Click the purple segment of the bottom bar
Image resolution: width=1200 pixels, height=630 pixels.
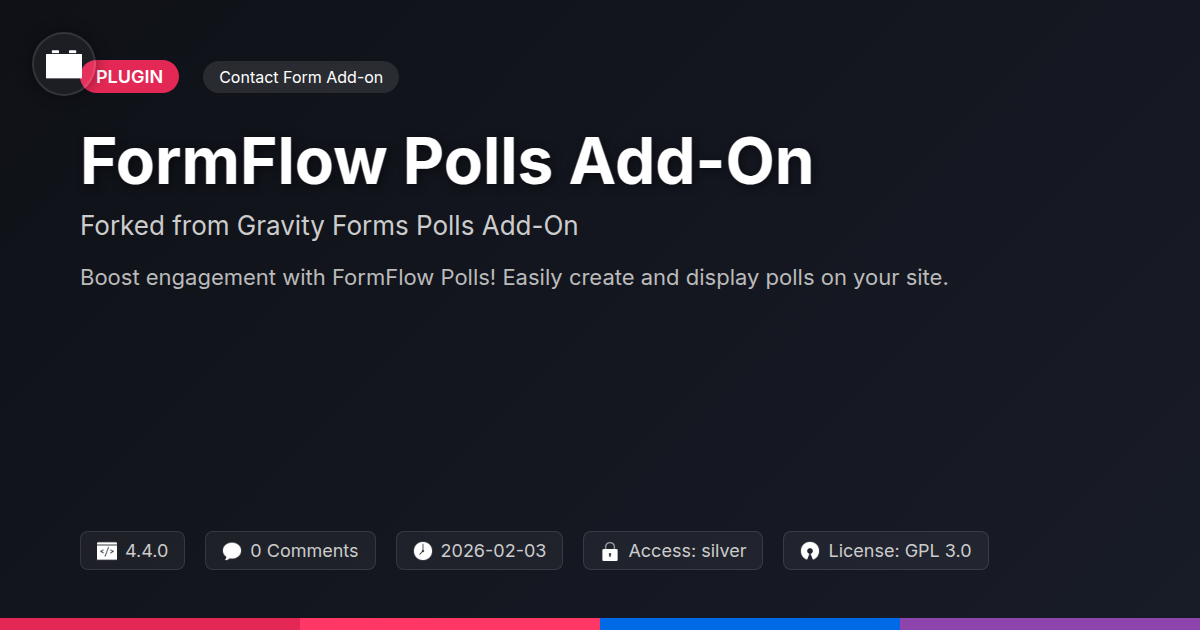tap(1050, 623)
